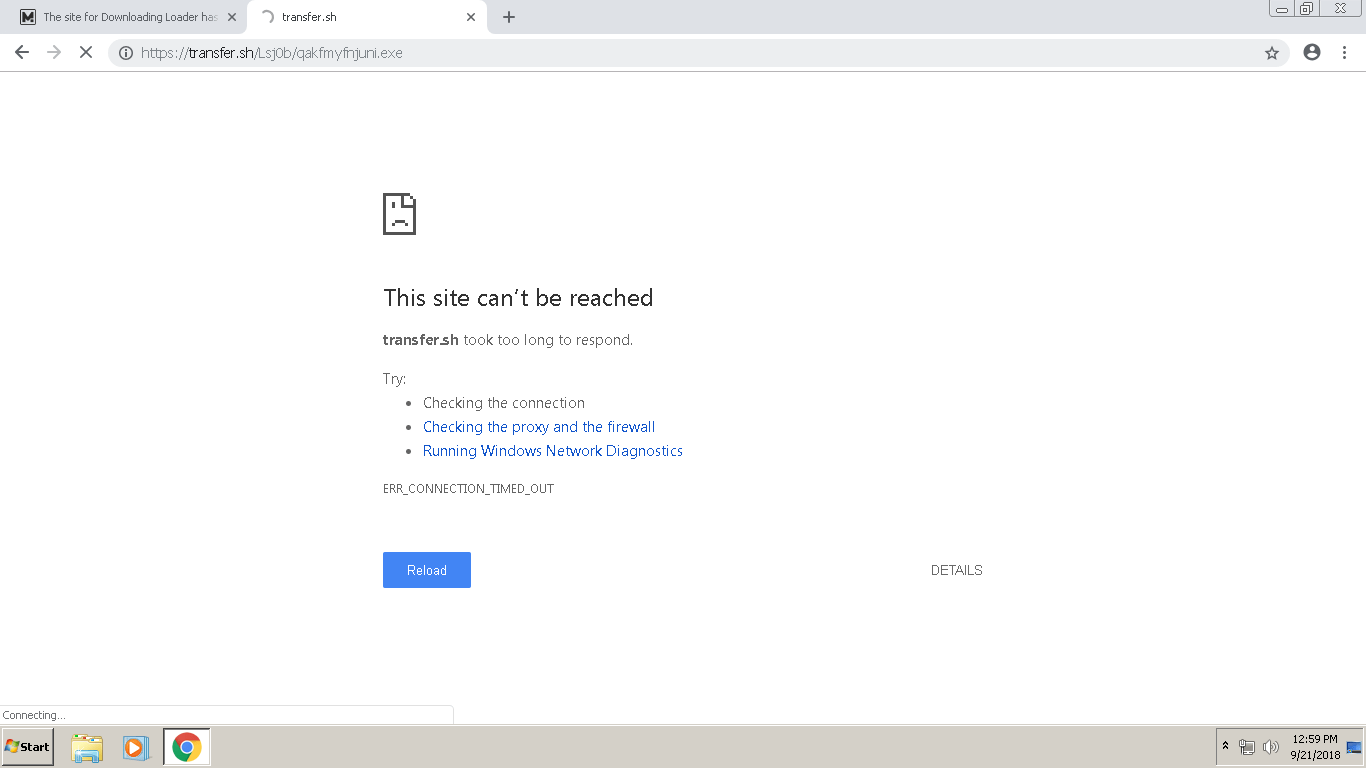The image size is (1366, 768).
Task: Click 'Checking the connection' text
Action: (x=504, y=403)
